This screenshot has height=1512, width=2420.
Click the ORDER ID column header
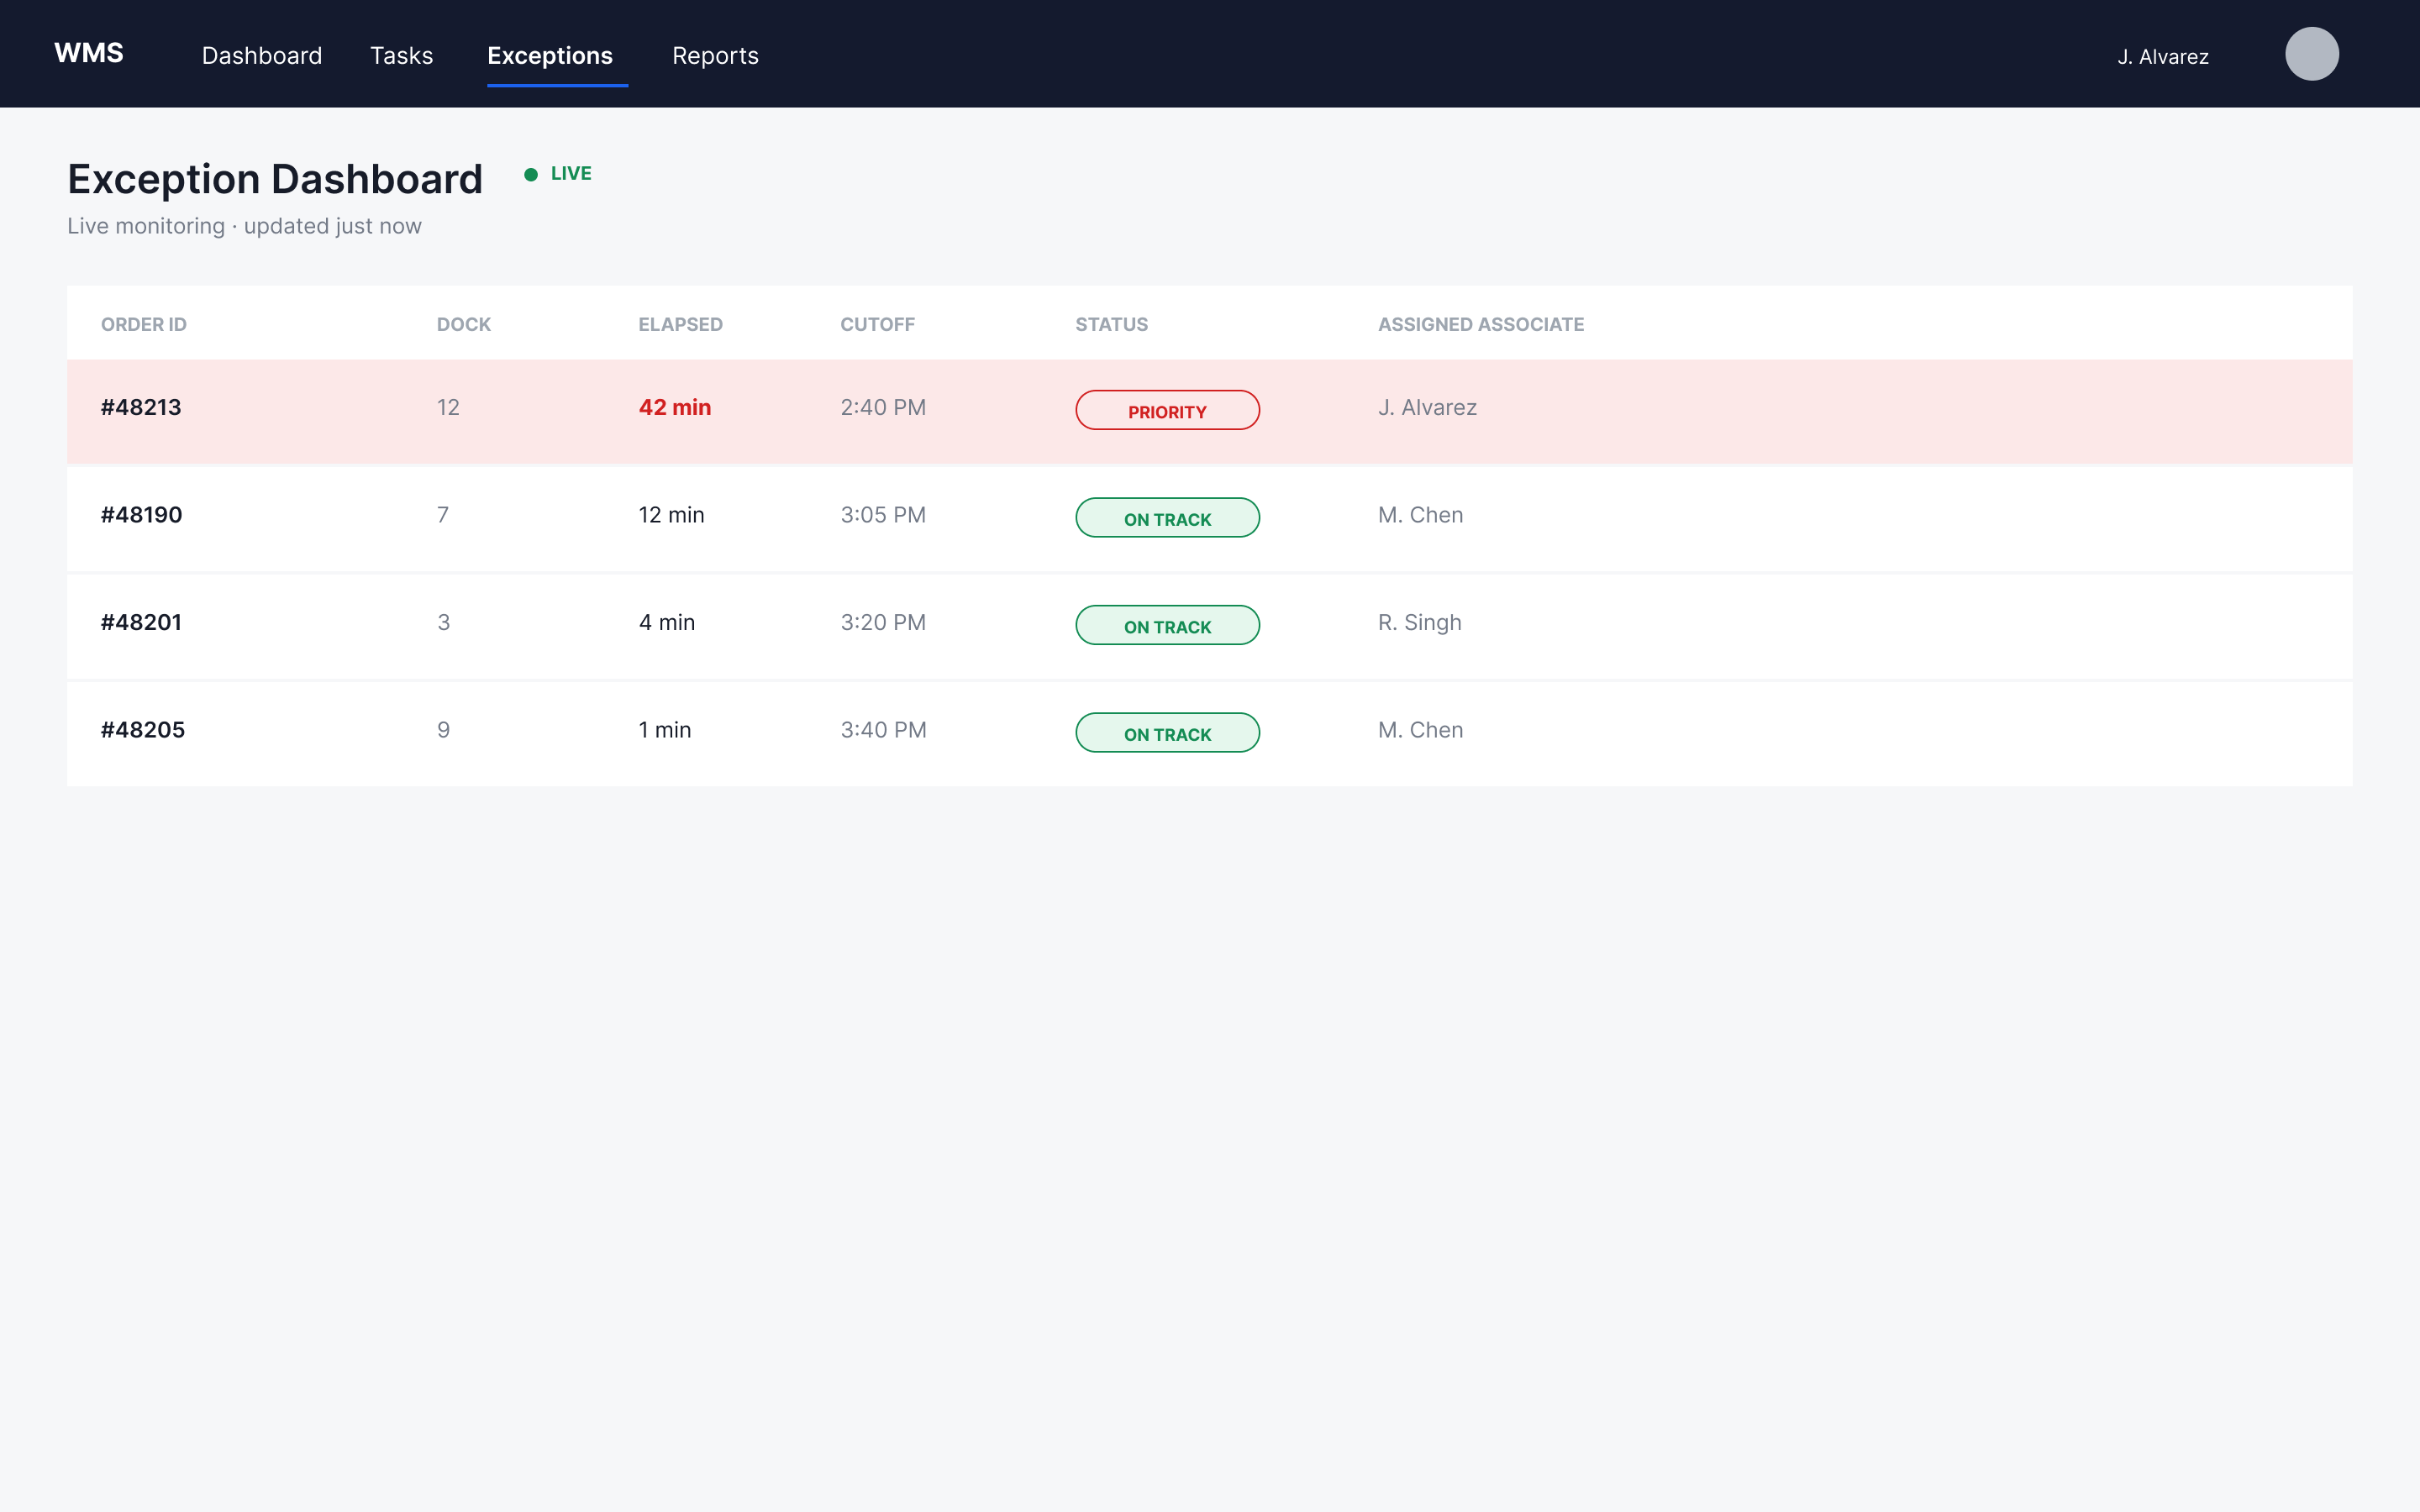click(144, 324)
